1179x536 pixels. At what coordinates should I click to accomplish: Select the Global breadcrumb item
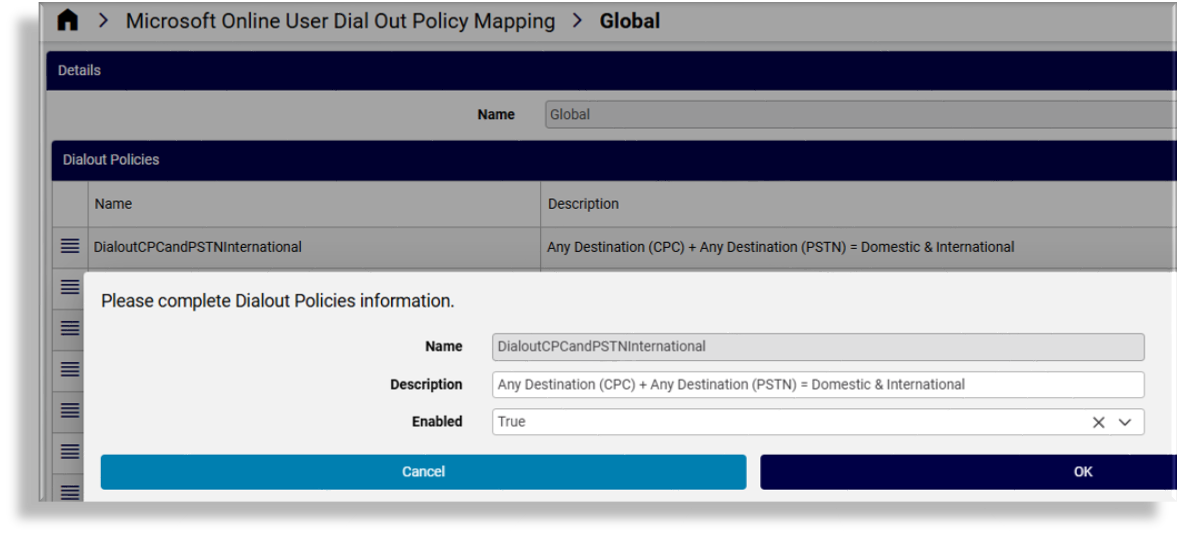(629, 21)
